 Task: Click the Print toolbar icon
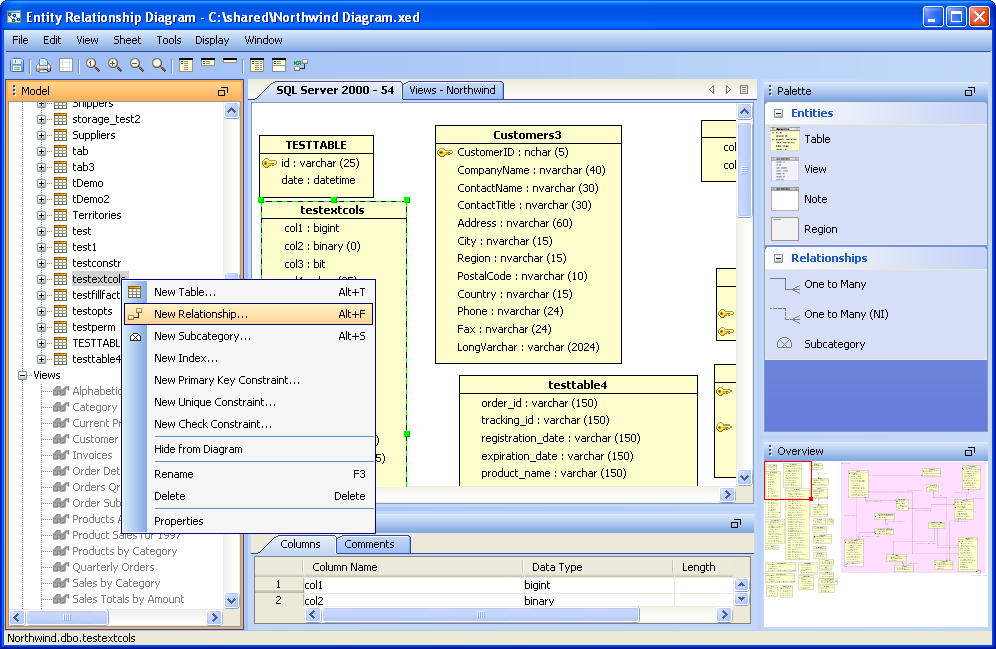(43, 65)
